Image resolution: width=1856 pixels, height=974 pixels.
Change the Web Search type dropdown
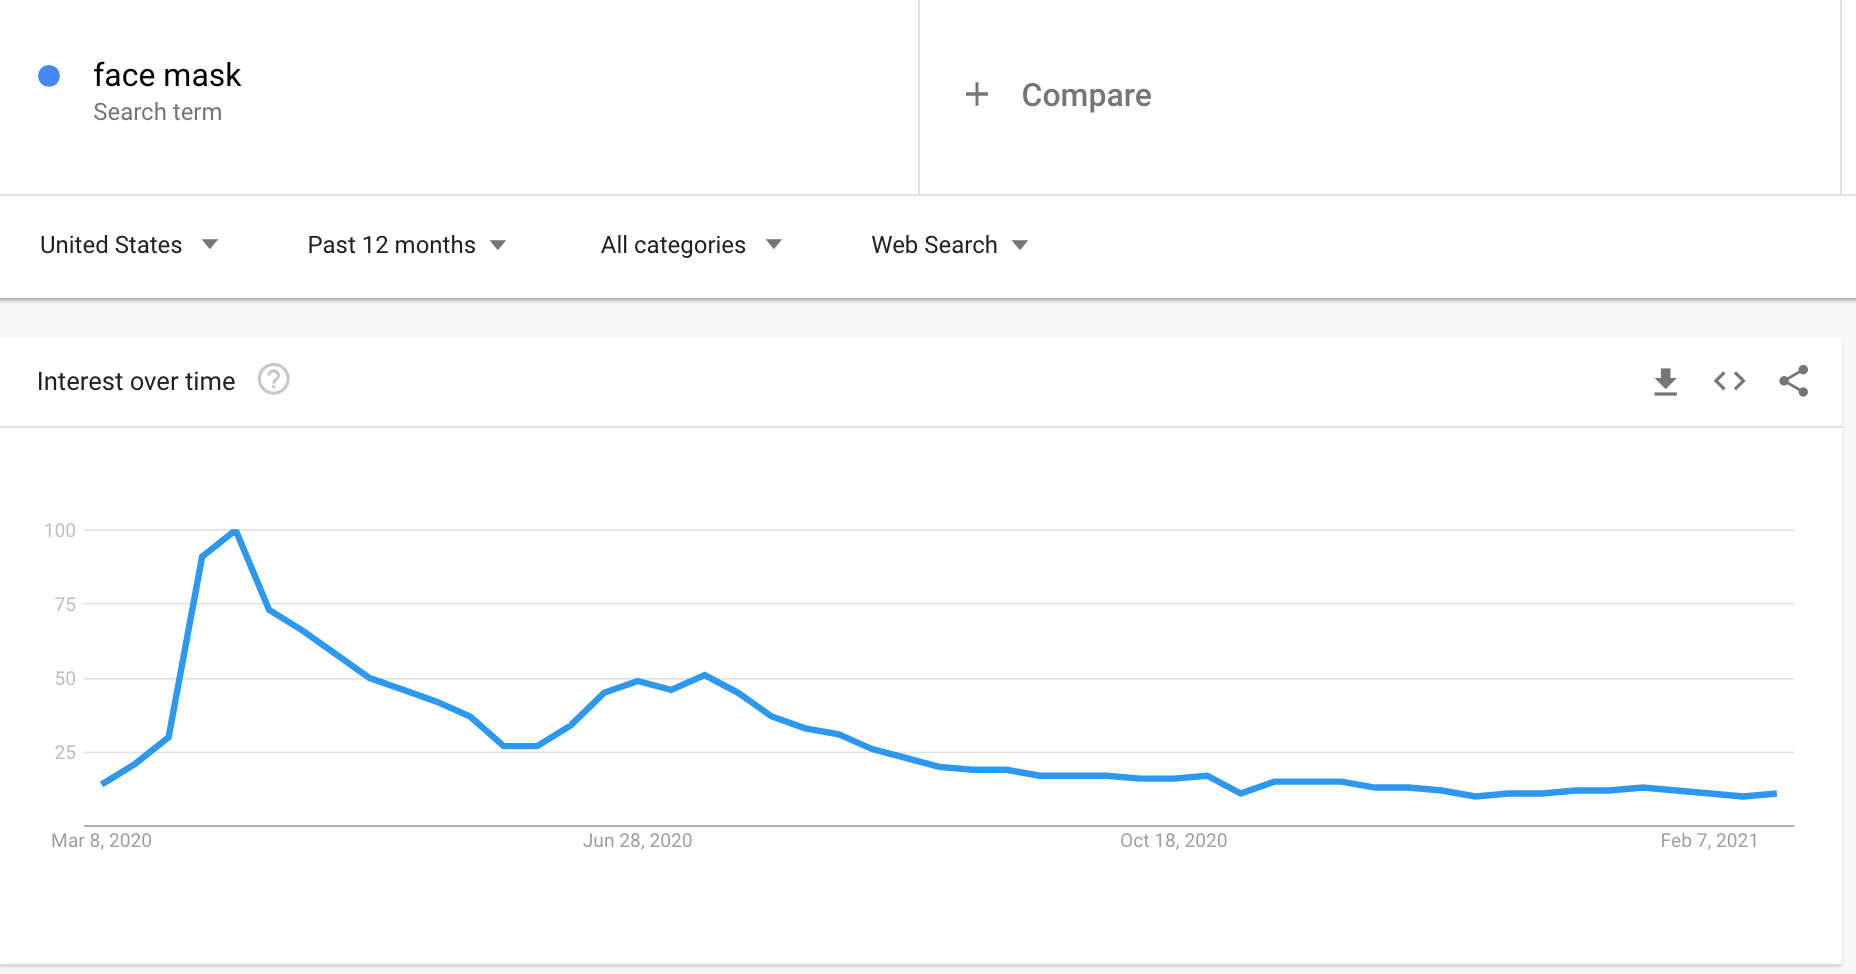coord(948,245)
